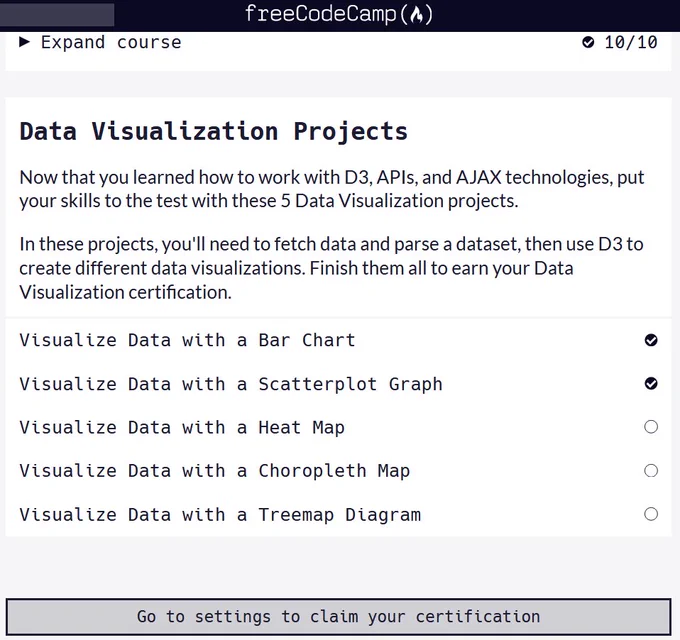
Task: Click empty status circle for Treemap Diagram
Action: point(651,514)
